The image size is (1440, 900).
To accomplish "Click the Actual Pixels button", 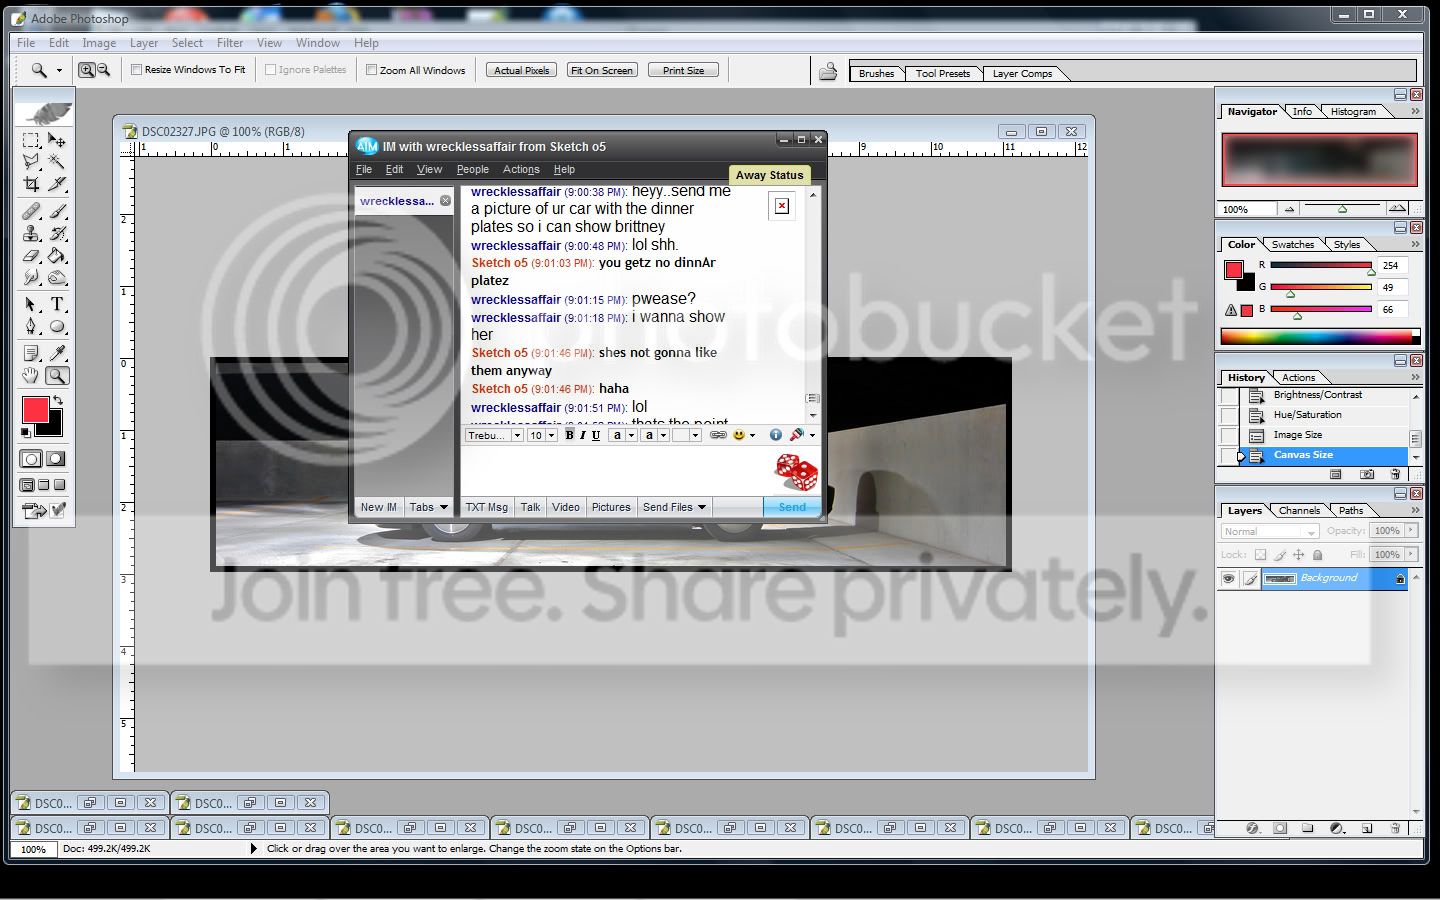I will 522,70.
